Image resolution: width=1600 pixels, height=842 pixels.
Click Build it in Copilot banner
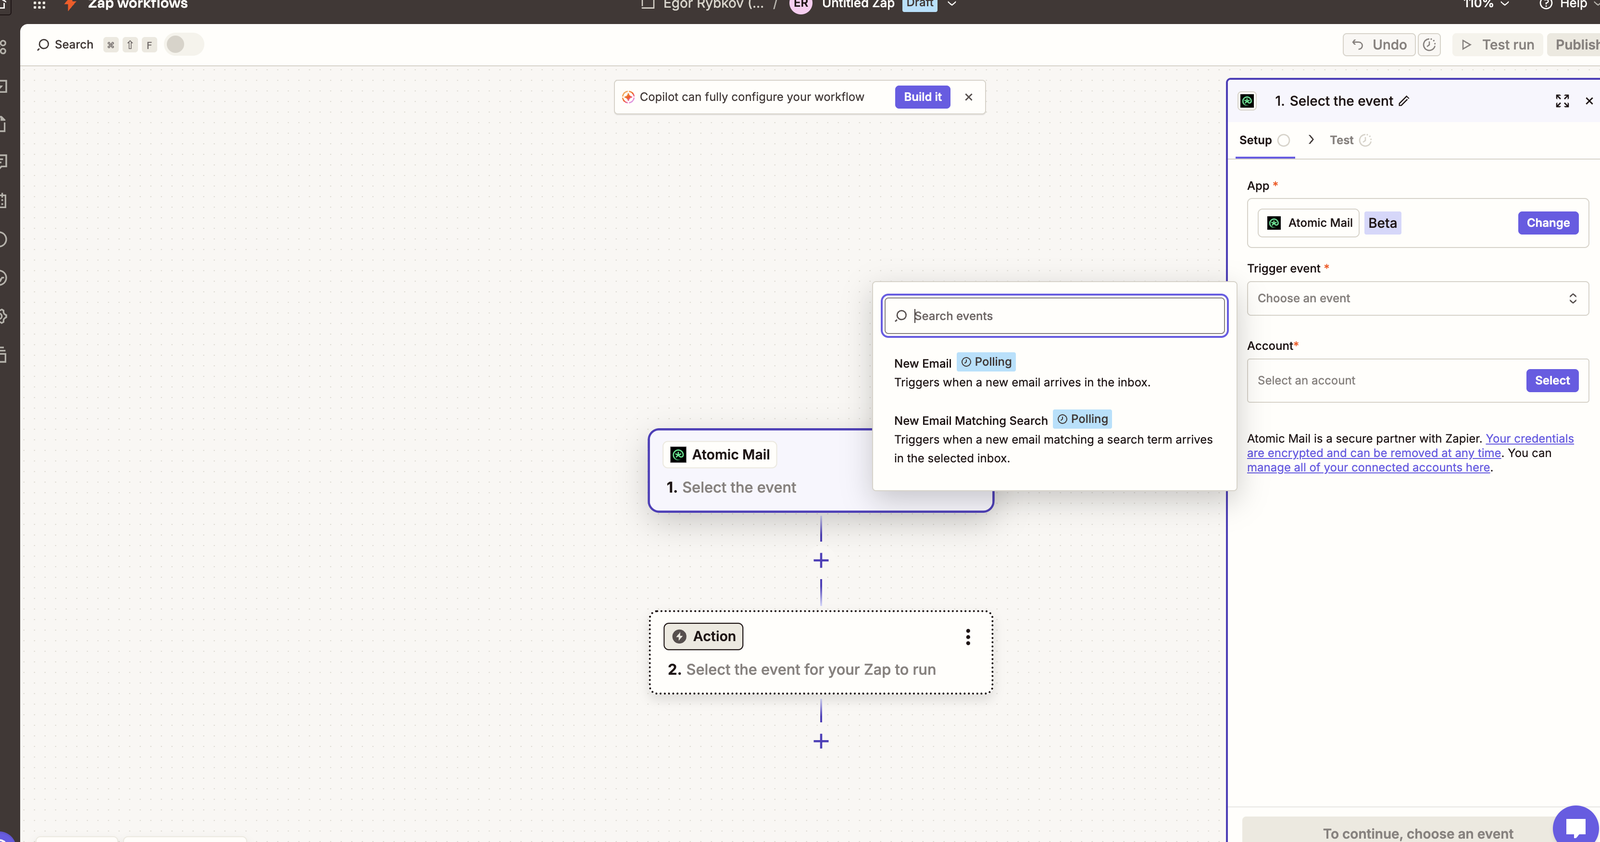(x=923, y=97)
